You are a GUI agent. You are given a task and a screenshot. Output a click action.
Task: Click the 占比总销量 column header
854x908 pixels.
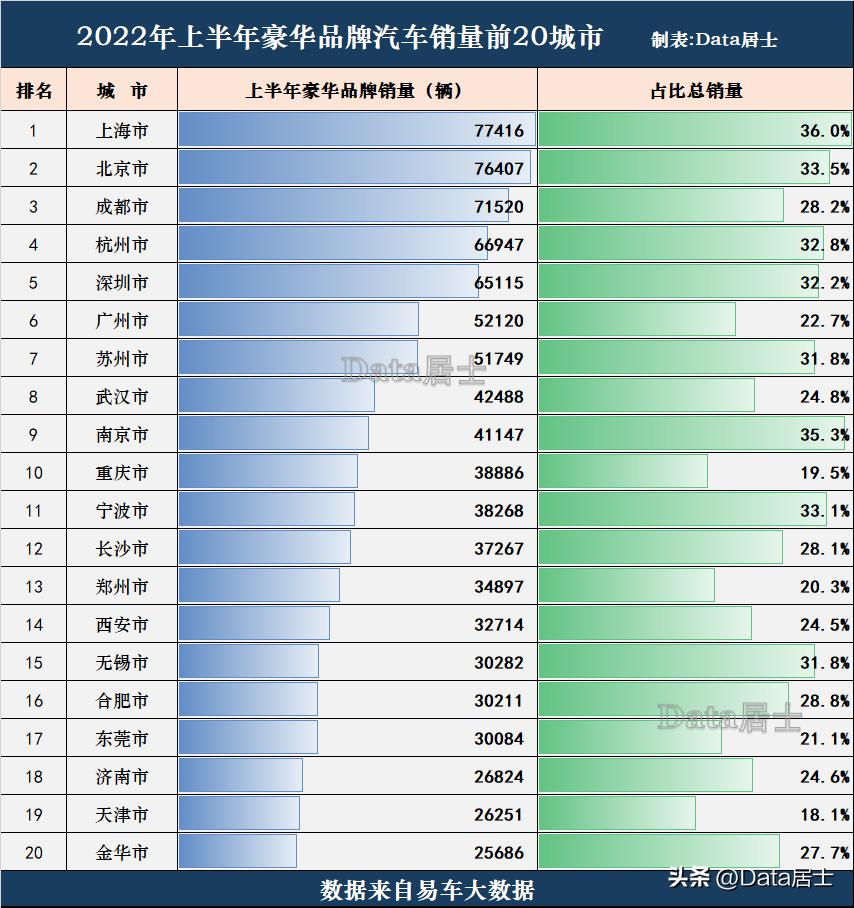tap(696, 89)
